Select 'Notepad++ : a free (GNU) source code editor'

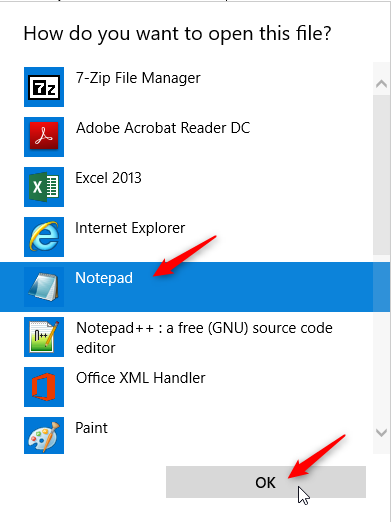pos(204,338)
